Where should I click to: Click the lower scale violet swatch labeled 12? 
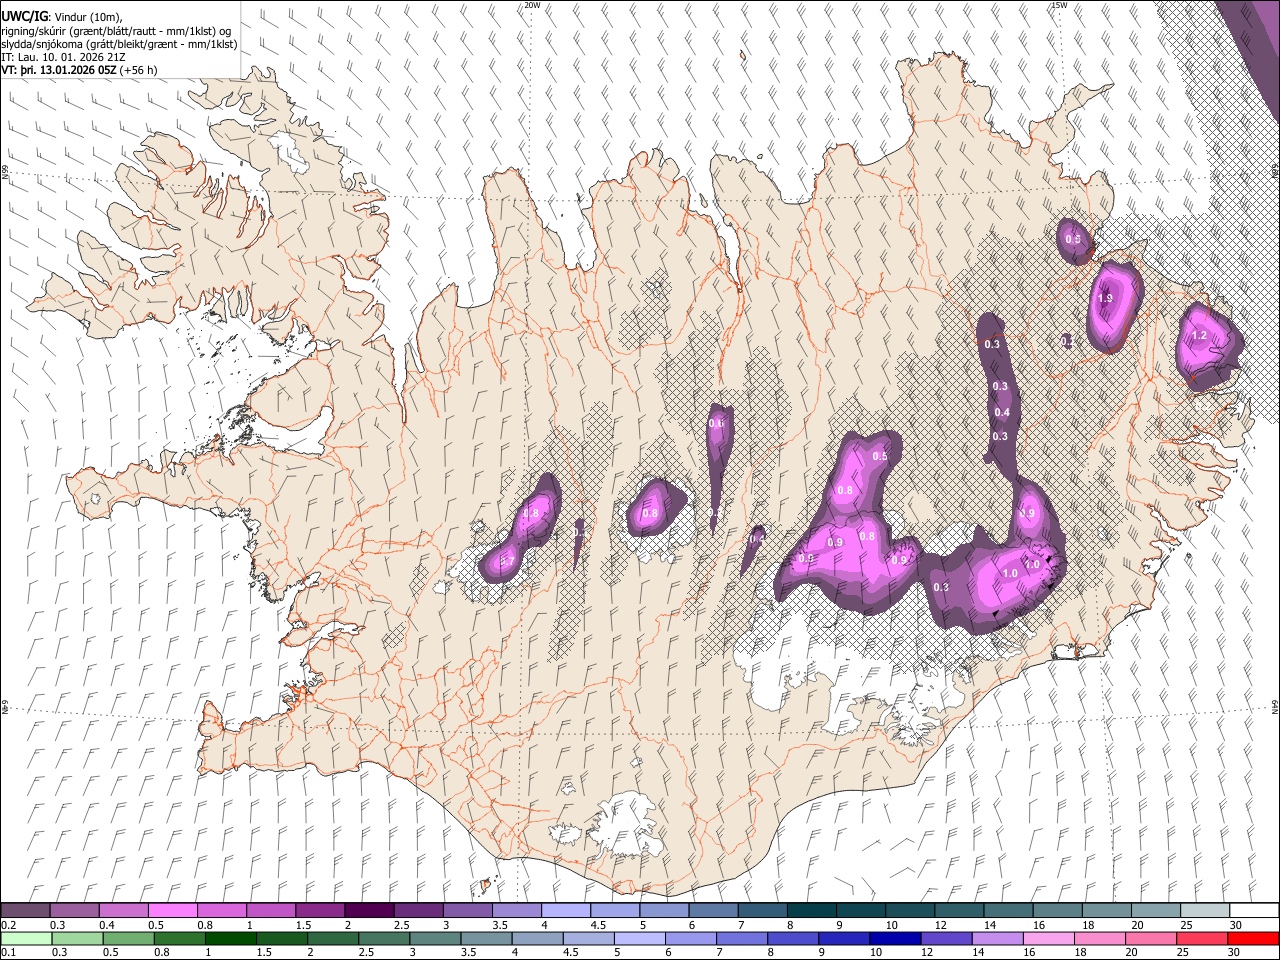pos(945,938)
